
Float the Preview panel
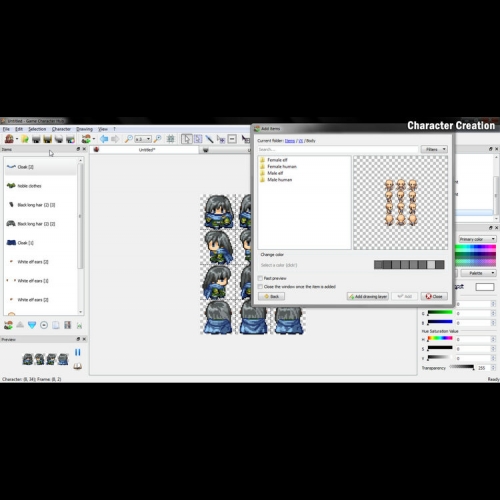click(x=78, y=339)
